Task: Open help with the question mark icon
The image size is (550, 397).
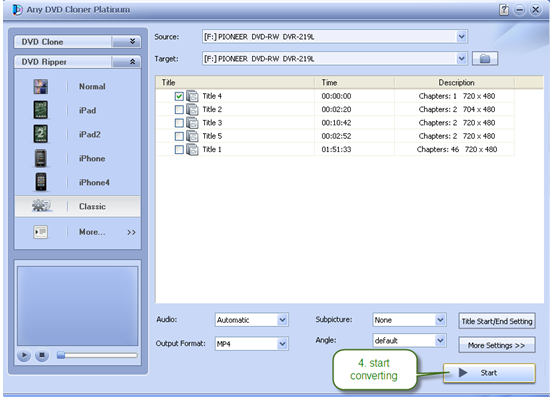Action: 504,10
